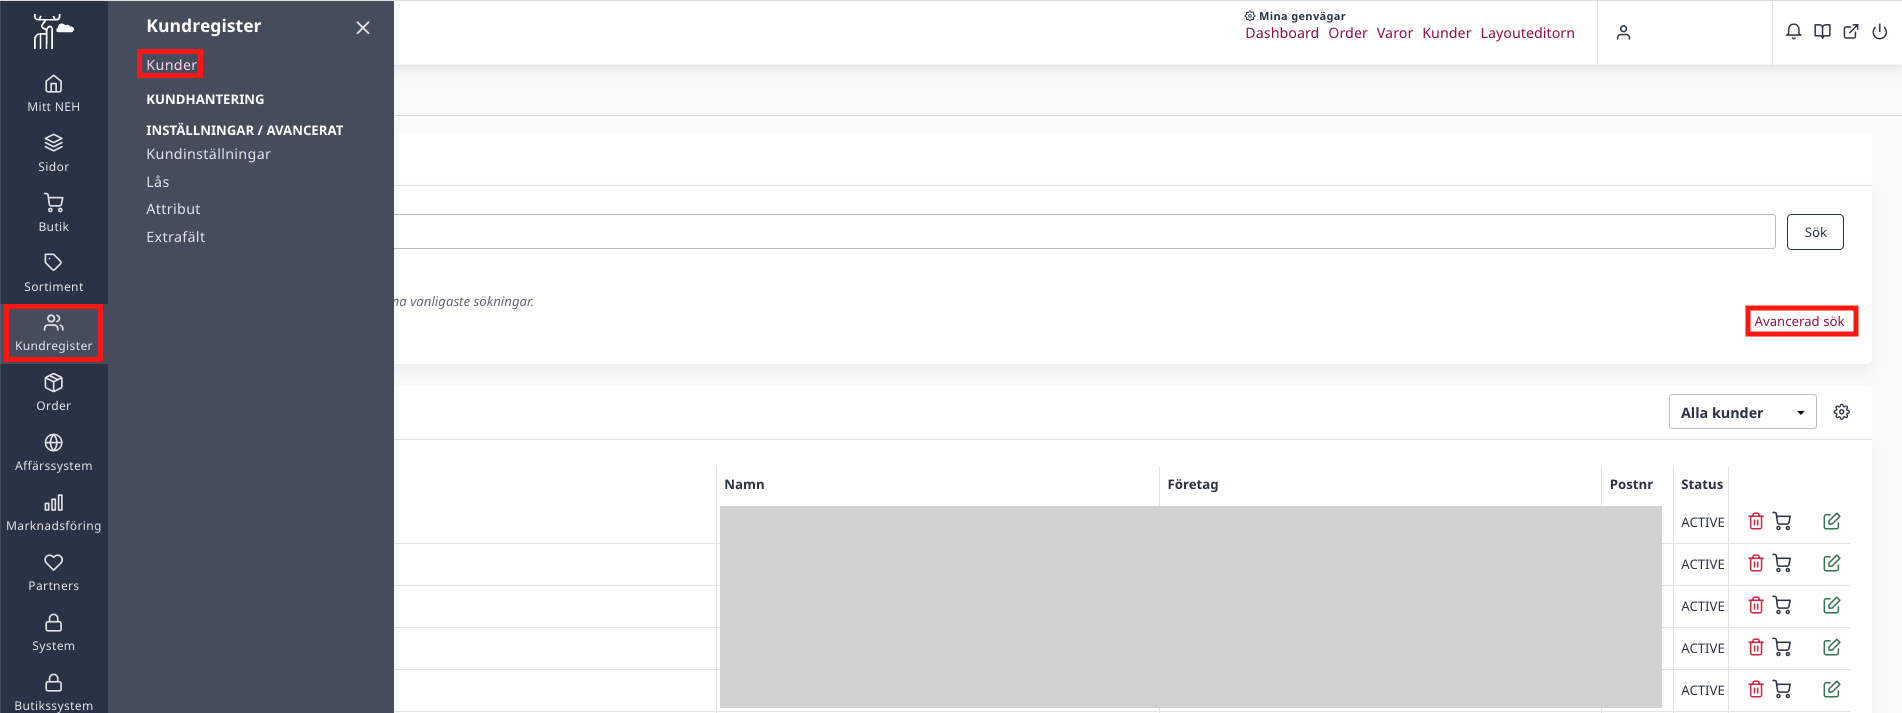
Task: Open Butik cart section in sidebar
Action: click(54, 213)
